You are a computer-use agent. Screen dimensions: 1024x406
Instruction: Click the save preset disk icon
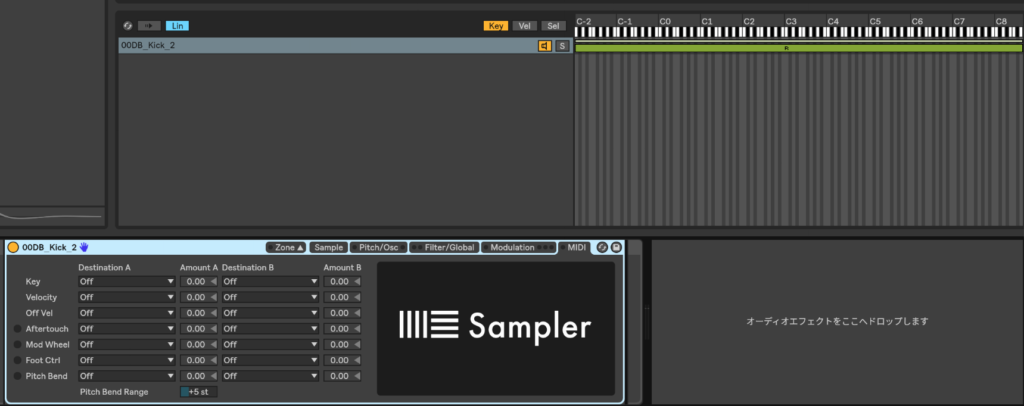click(x=616, y=247)
